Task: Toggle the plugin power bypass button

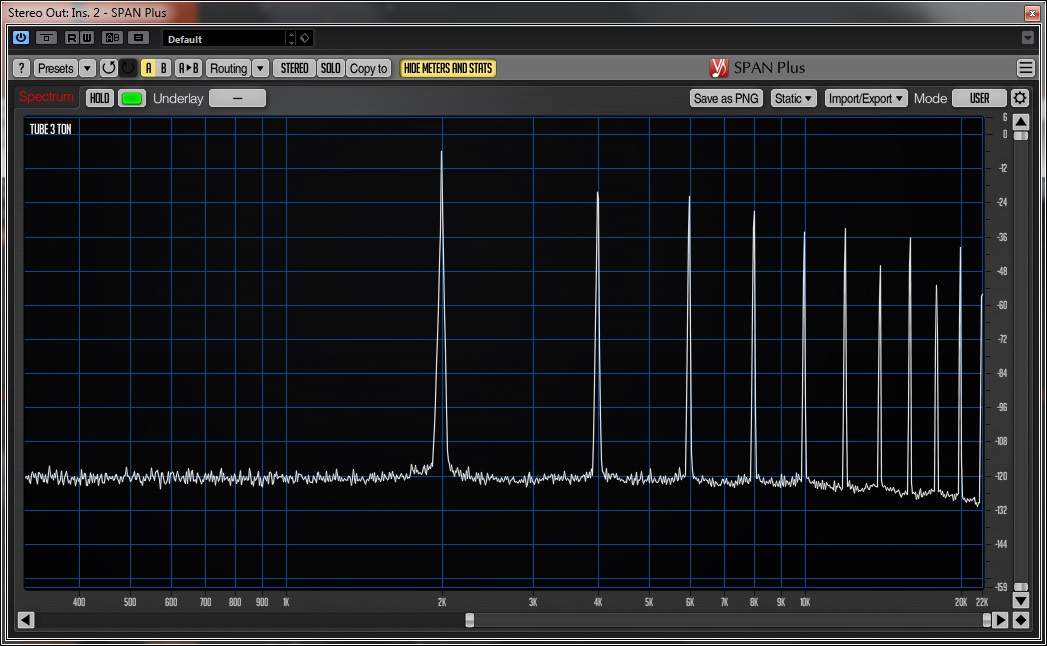Action: pyautogui.click(x=21, y=38)
